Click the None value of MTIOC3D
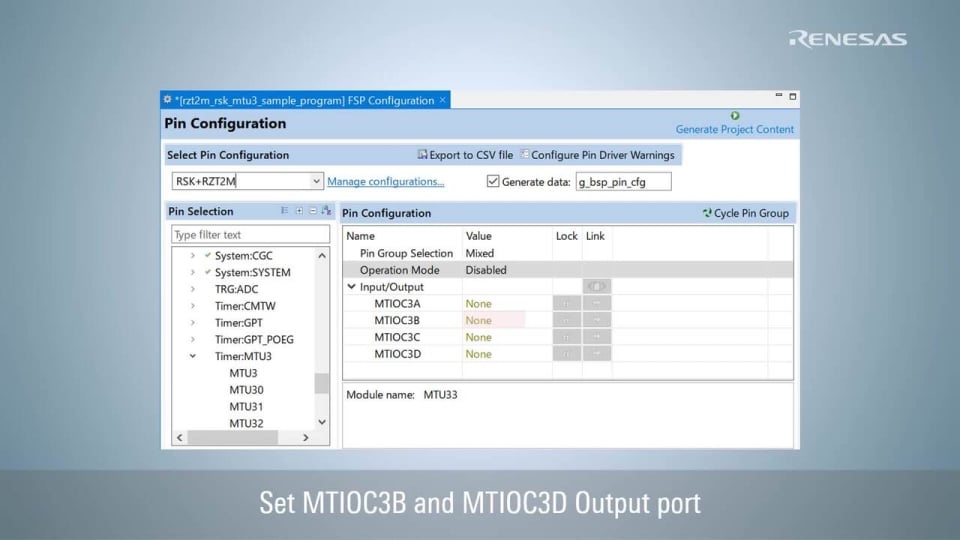 click(x=478, y=354)
